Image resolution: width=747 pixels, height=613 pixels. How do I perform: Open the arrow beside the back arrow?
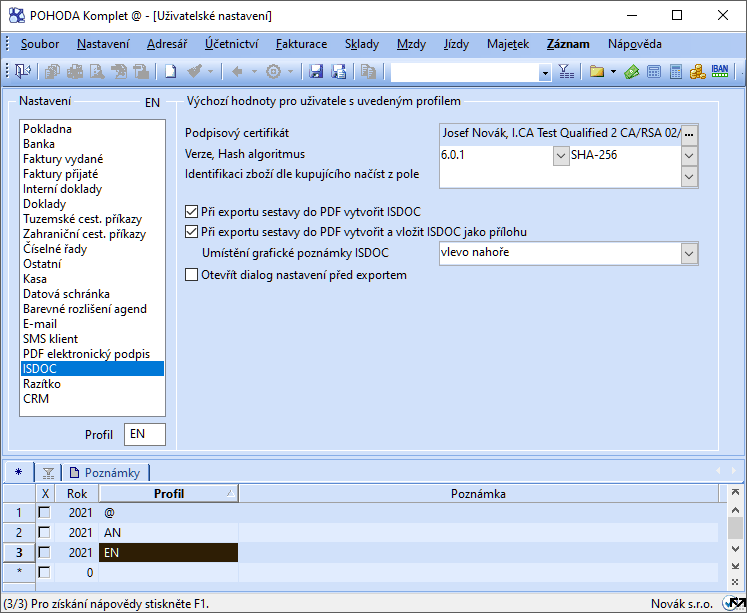coord(254,71)
